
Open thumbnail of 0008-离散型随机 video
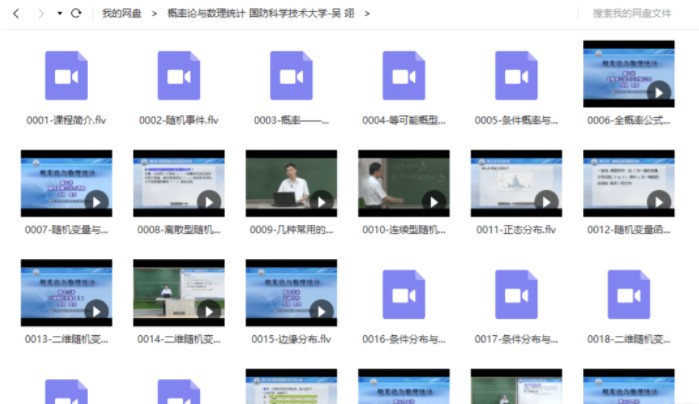click(179, 183)
